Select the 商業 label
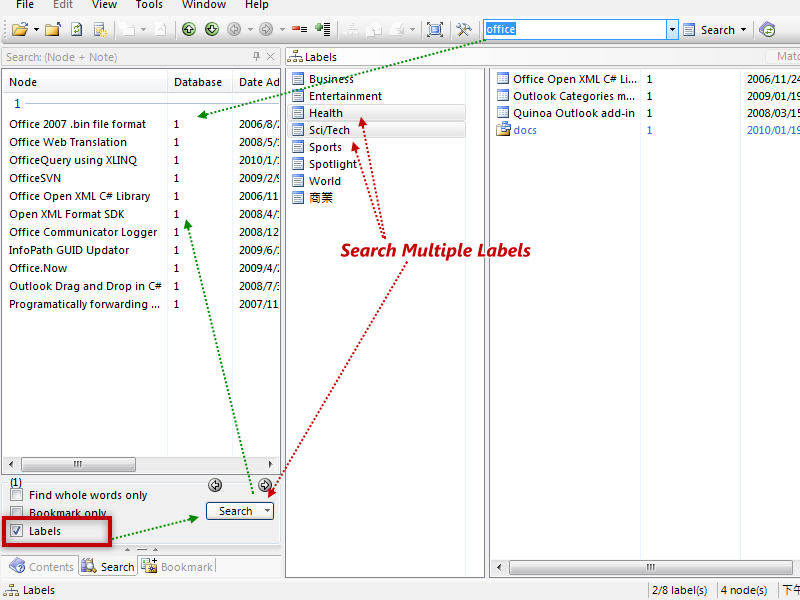 tap(321, 198)
